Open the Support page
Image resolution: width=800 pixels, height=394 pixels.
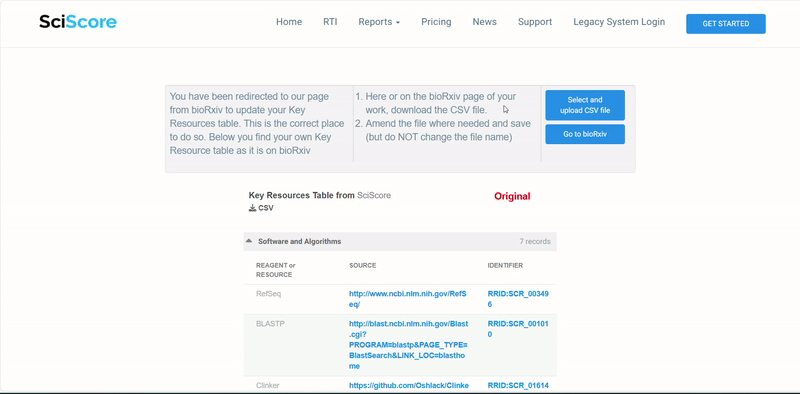[535, 22]
